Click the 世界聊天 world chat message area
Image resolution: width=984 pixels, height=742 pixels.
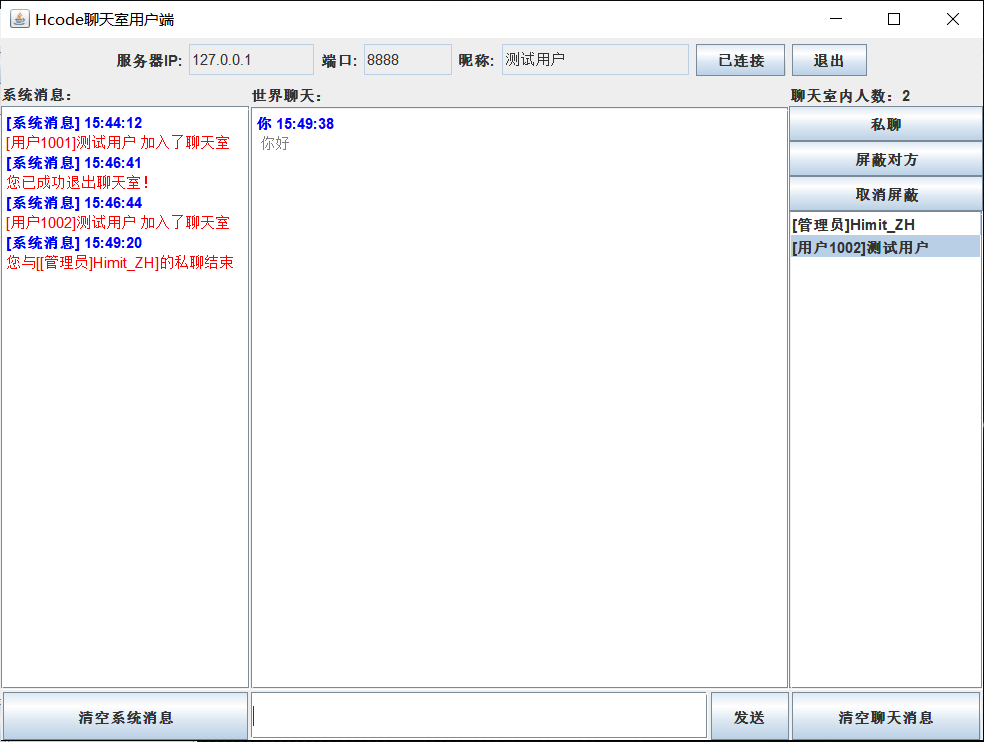[520, 400]
